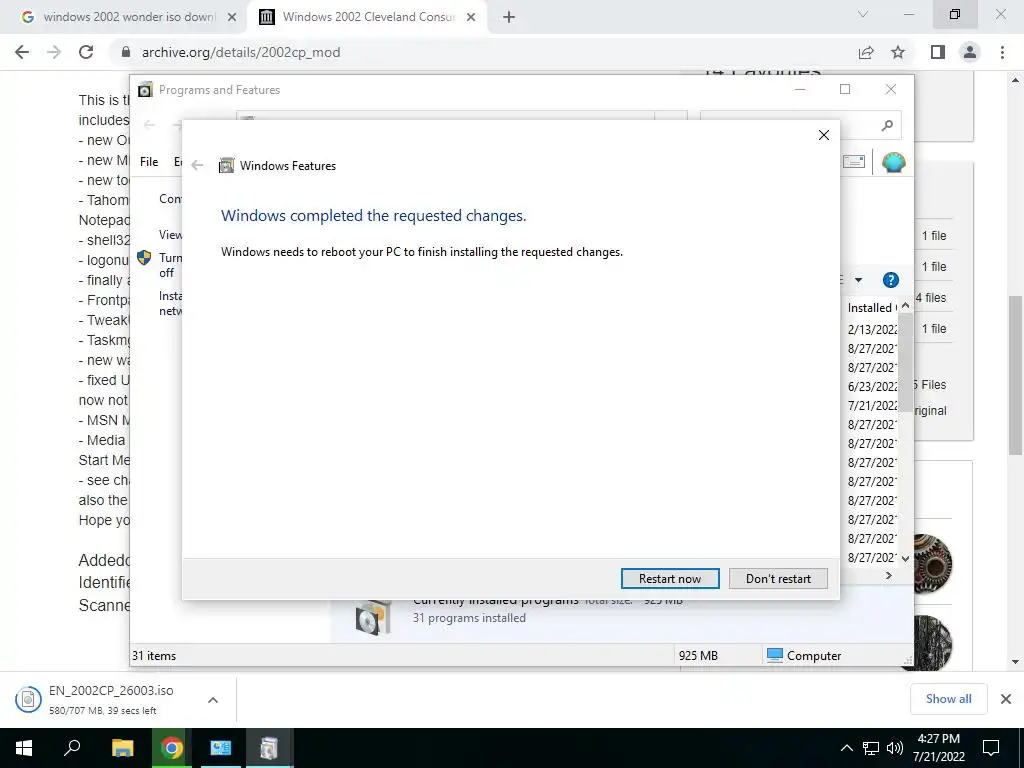Click scroll up arrow in programs list
The width and height of the screenshot is (1024, 768).
tap(905, 306)
